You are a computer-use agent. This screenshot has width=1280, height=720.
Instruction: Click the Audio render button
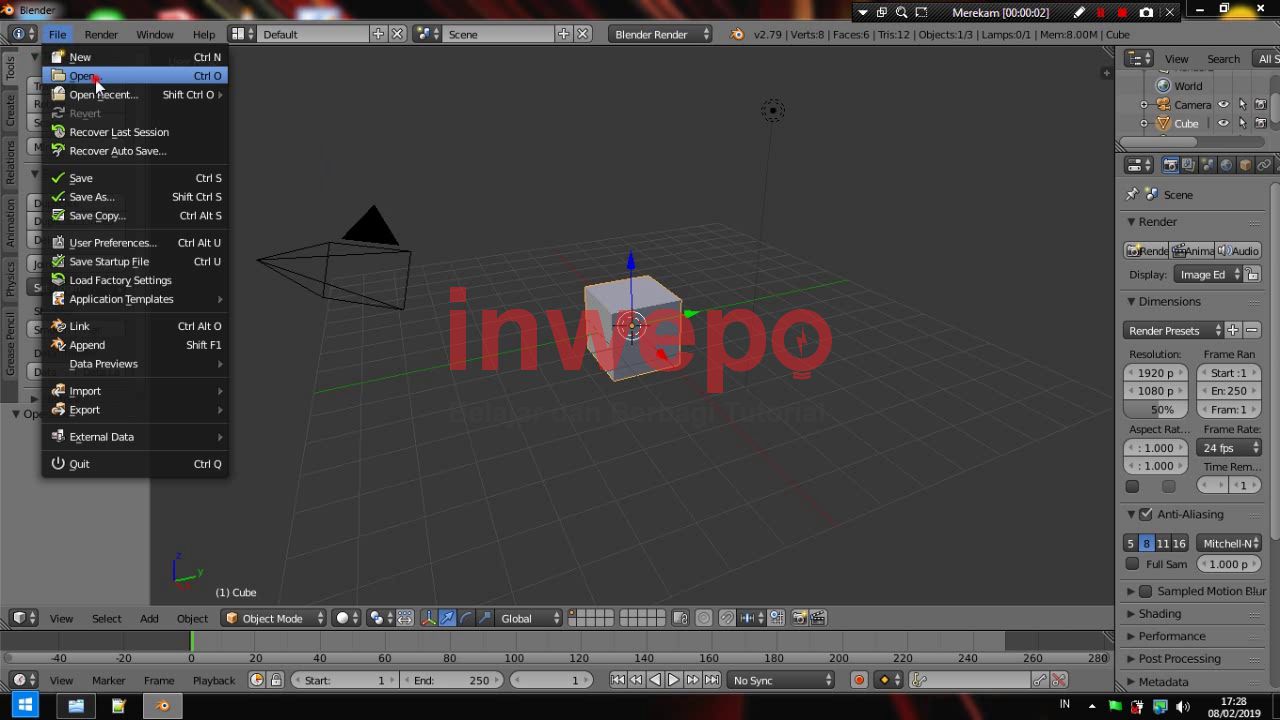coord(1238,251)
